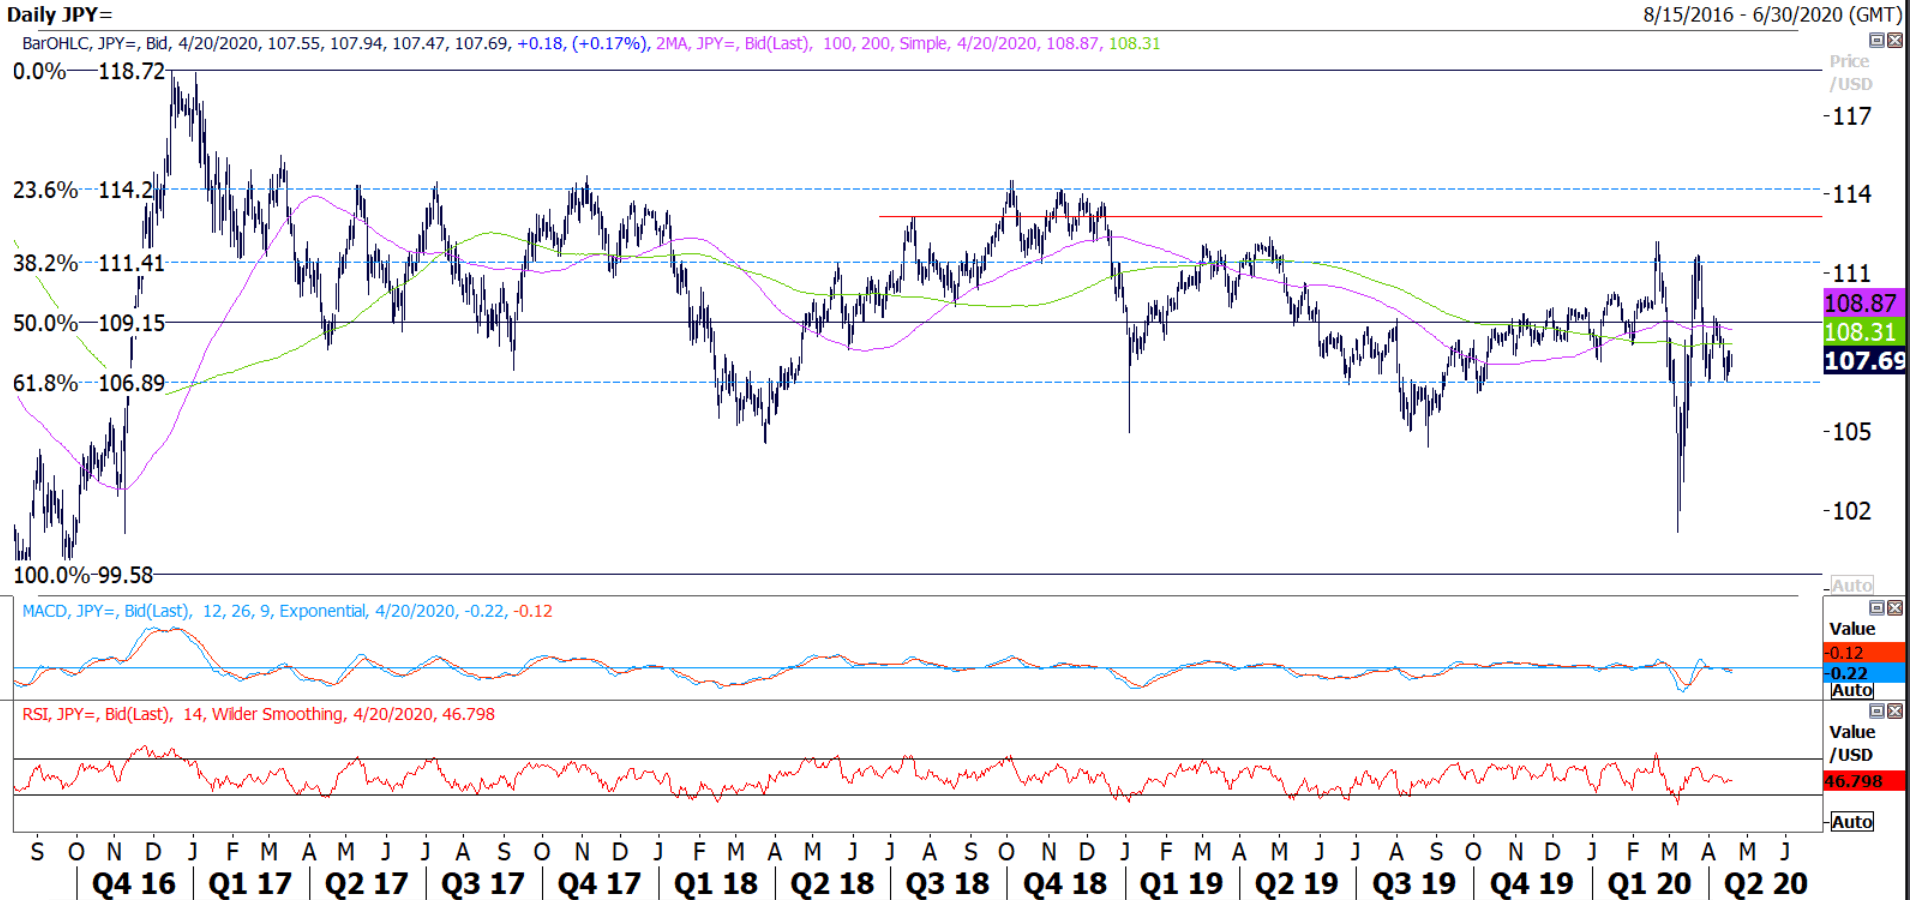Click the Q2 19 quarter label
1910x900 pixels.
(x=1296, y=884)
